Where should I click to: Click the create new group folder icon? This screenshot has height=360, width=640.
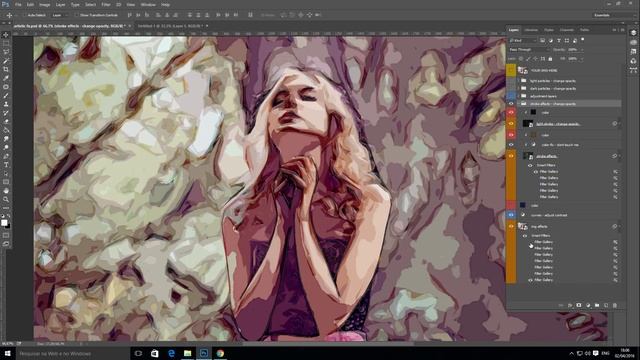pyautogui.click(x=597, y=305)
